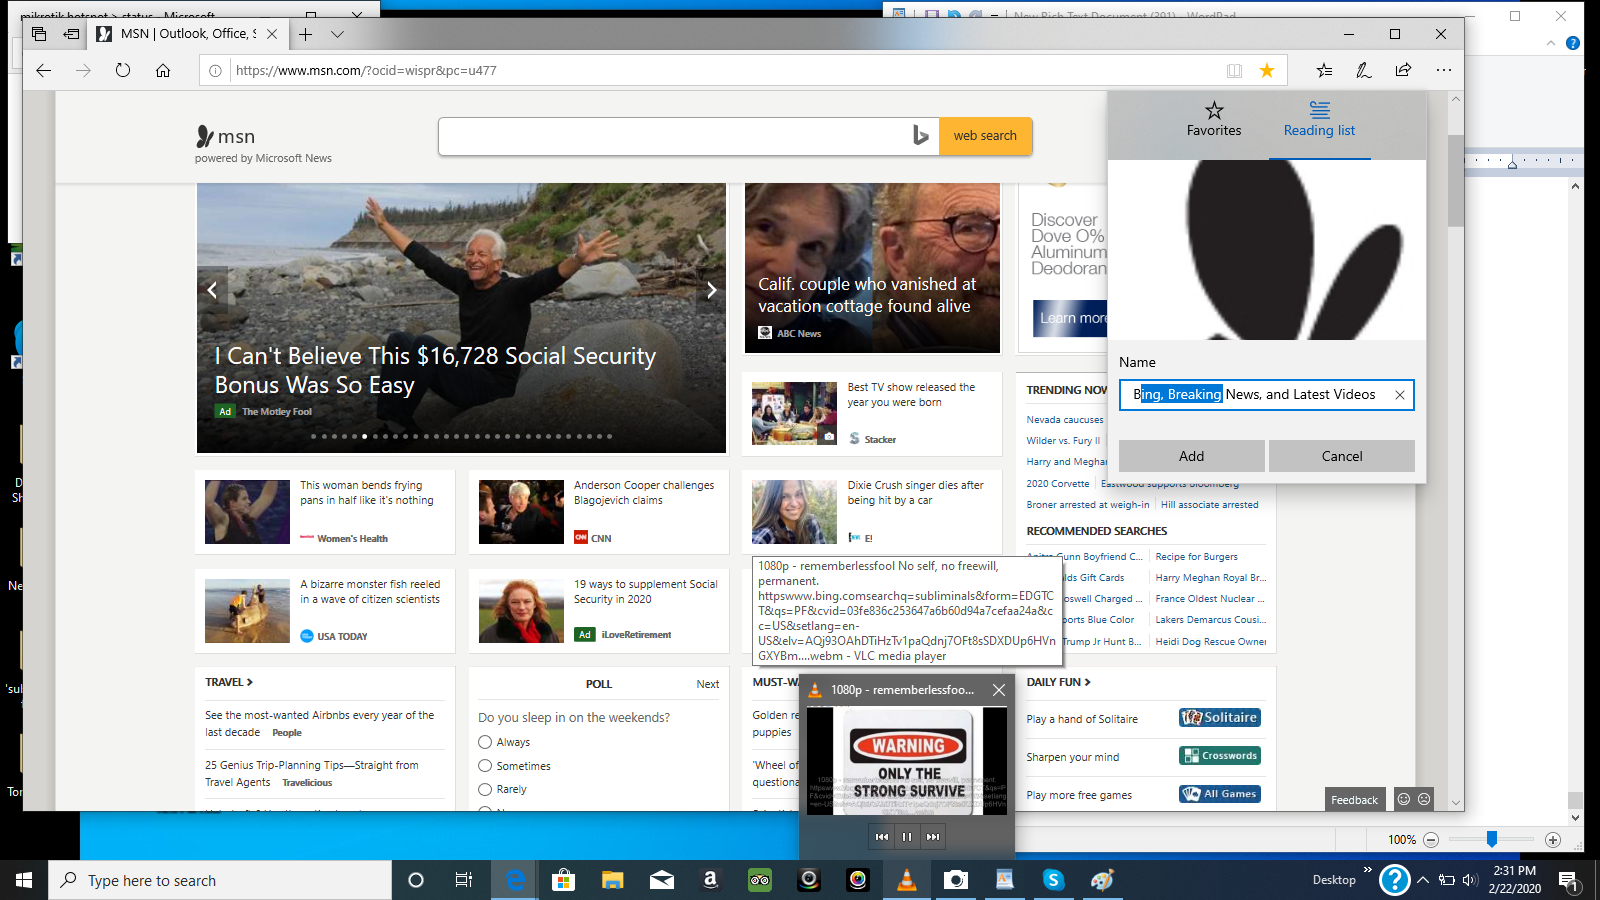1600x900 pixels.
Task: Expand the TRAVEL section
Action: point(229,682)
